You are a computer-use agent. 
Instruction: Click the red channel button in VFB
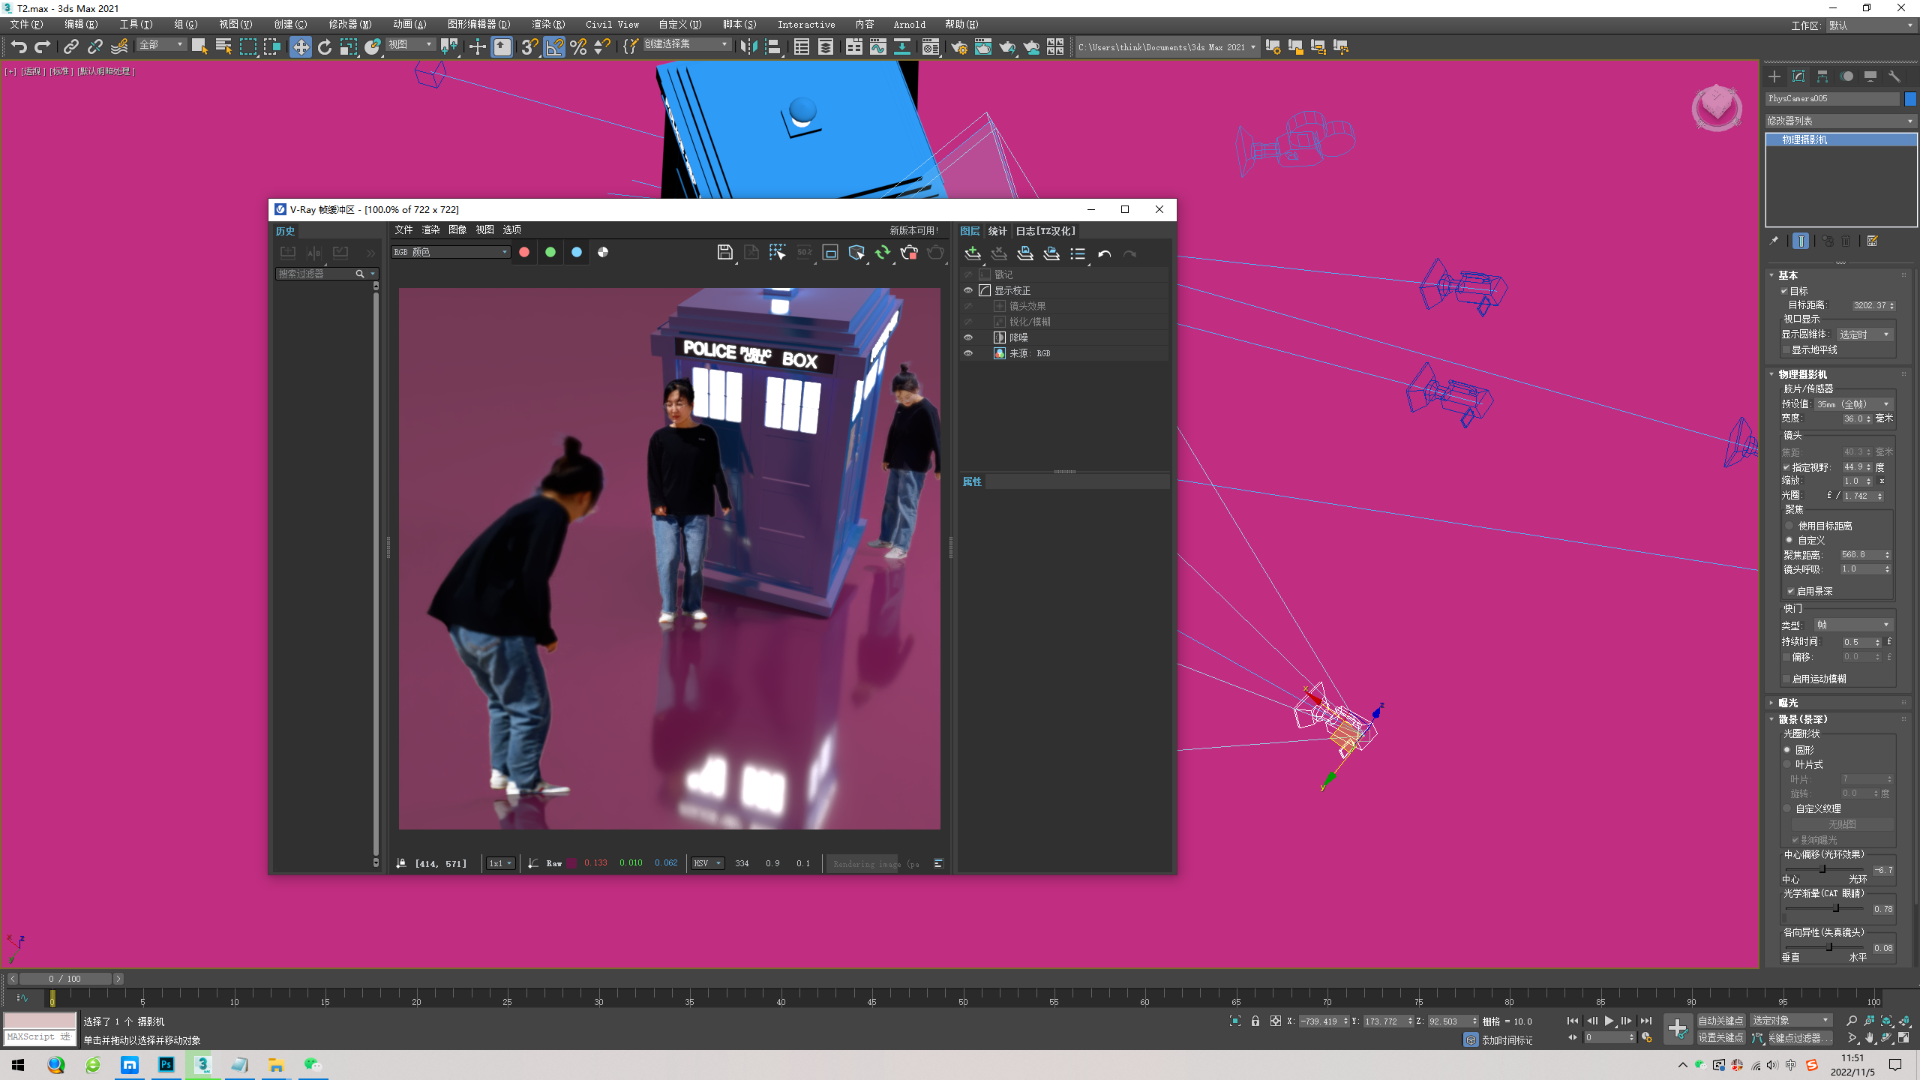524,252
